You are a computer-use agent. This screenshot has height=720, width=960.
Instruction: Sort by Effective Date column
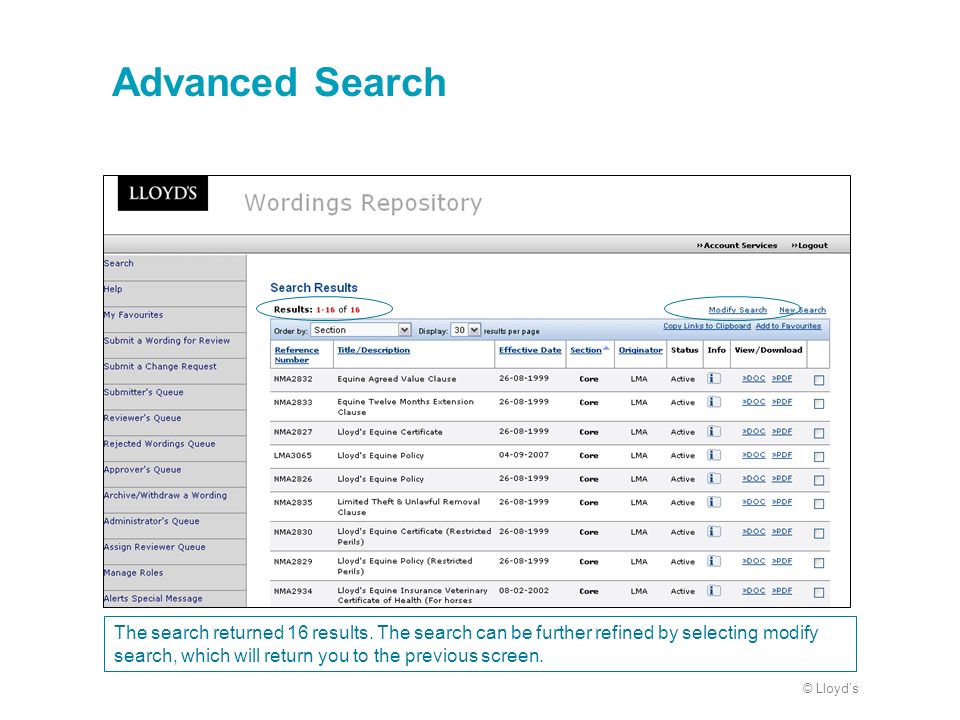coord(530,350)
